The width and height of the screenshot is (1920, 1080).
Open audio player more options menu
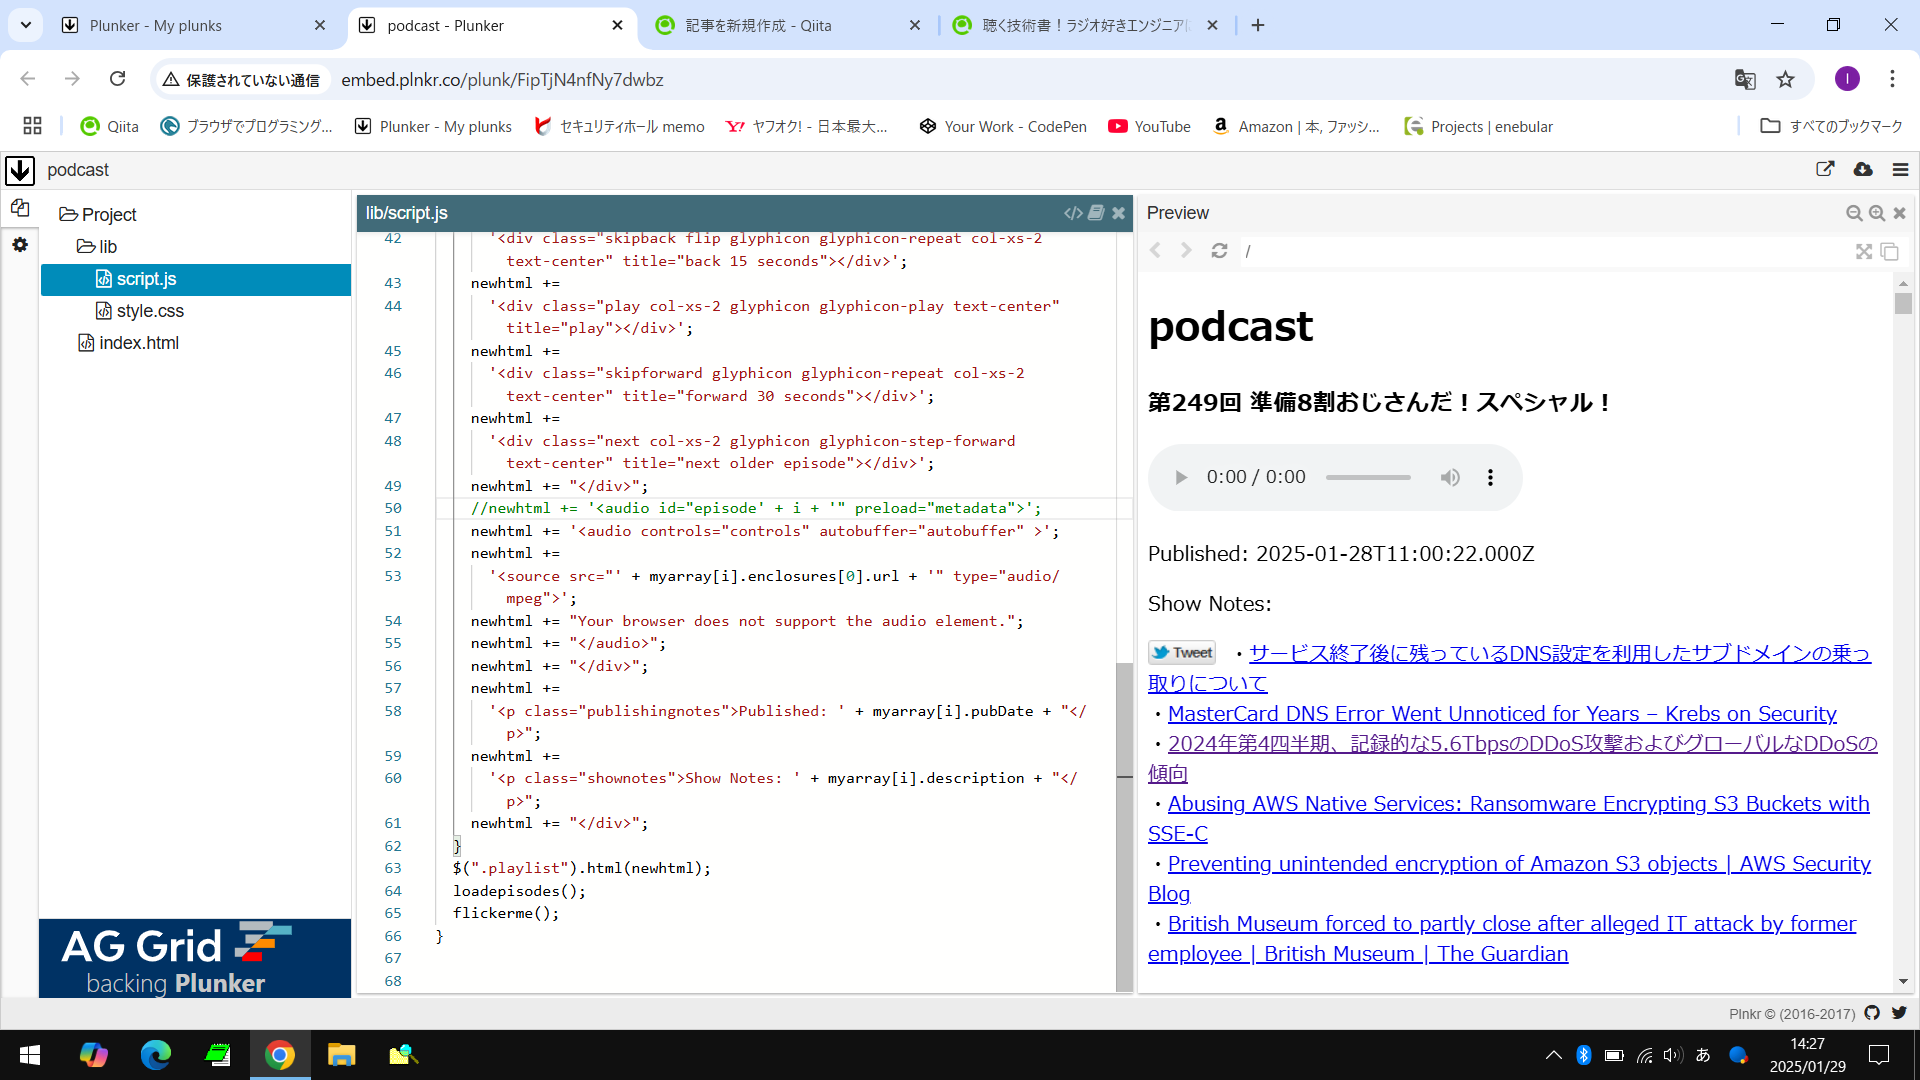[x=1490, y=478]
